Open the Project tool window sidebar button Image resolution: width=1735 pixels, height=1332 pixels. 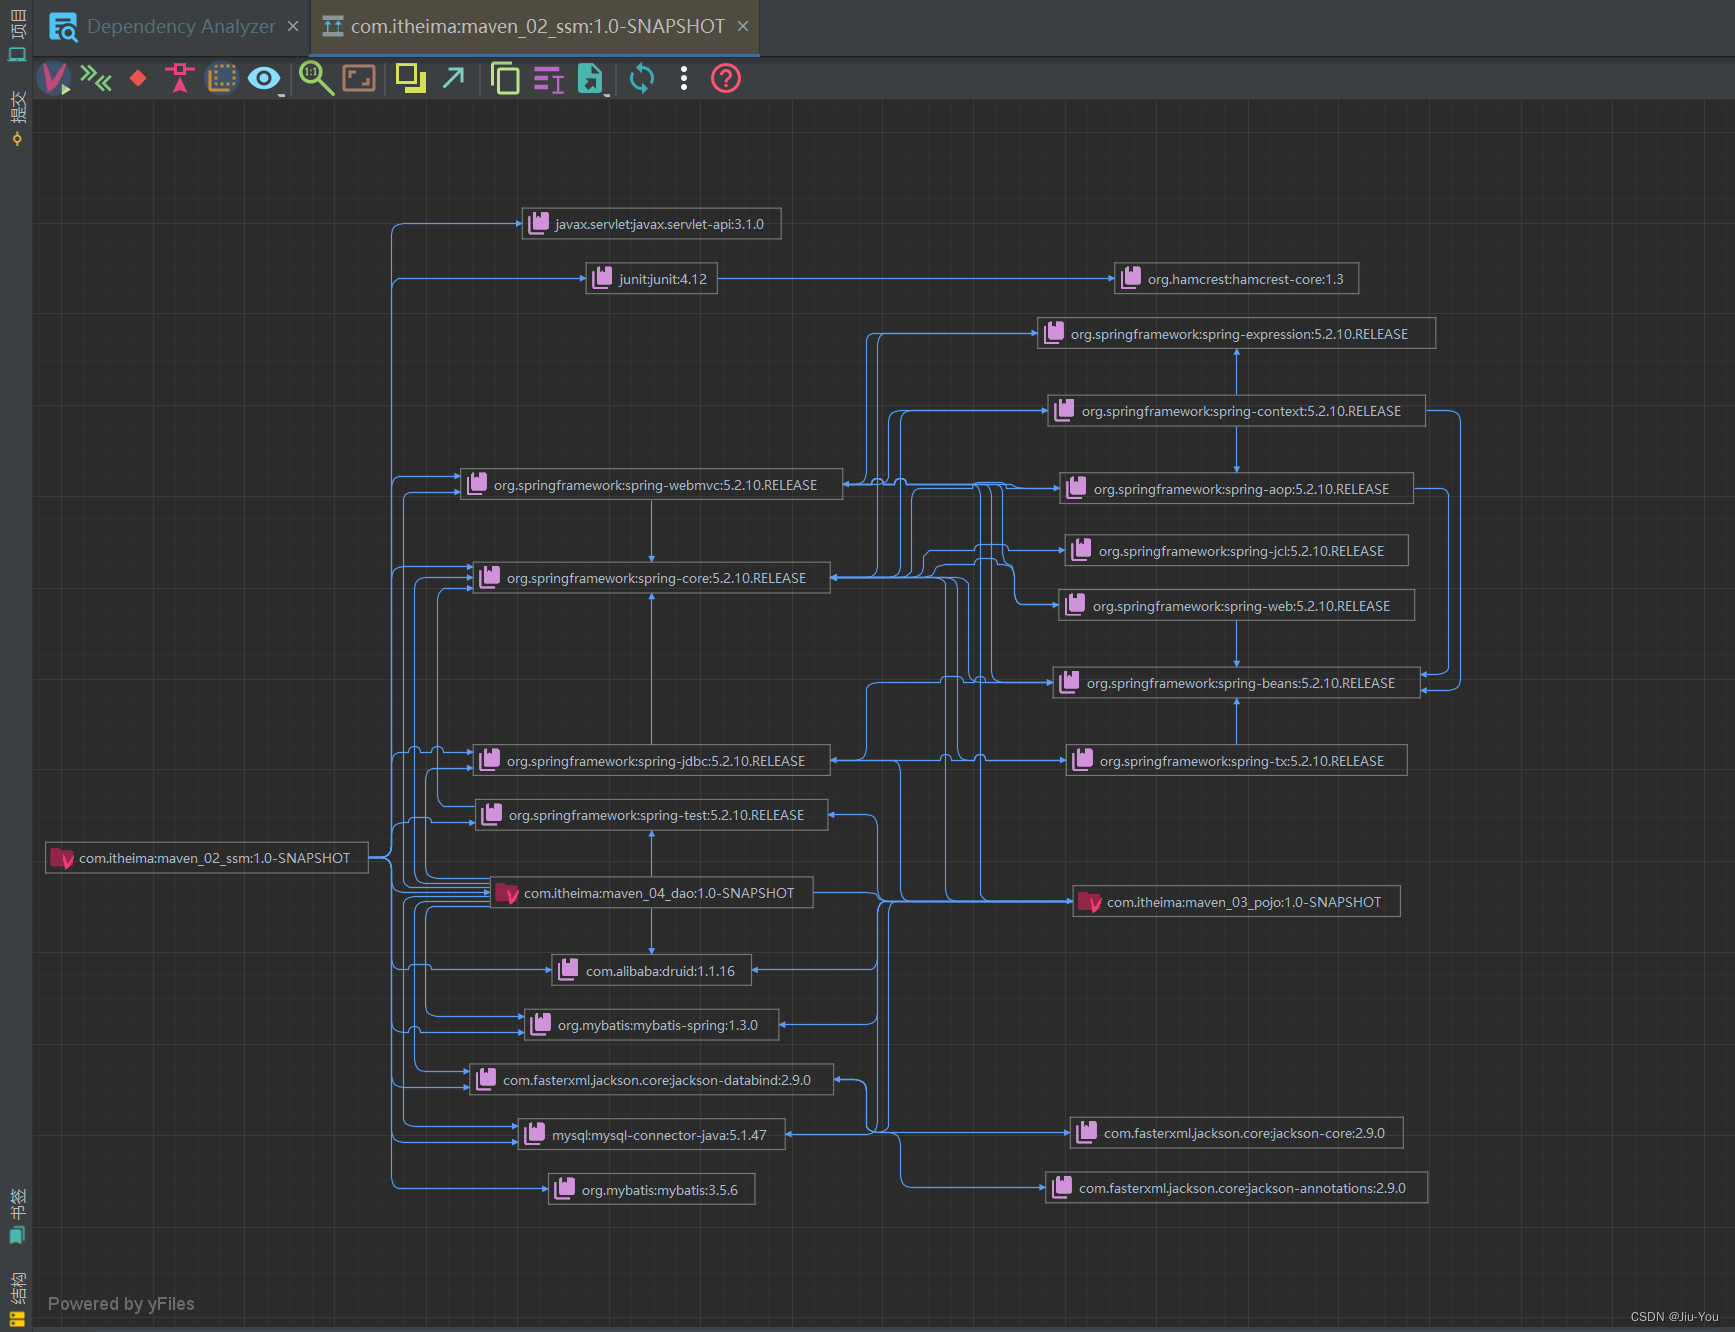[17, 35]
